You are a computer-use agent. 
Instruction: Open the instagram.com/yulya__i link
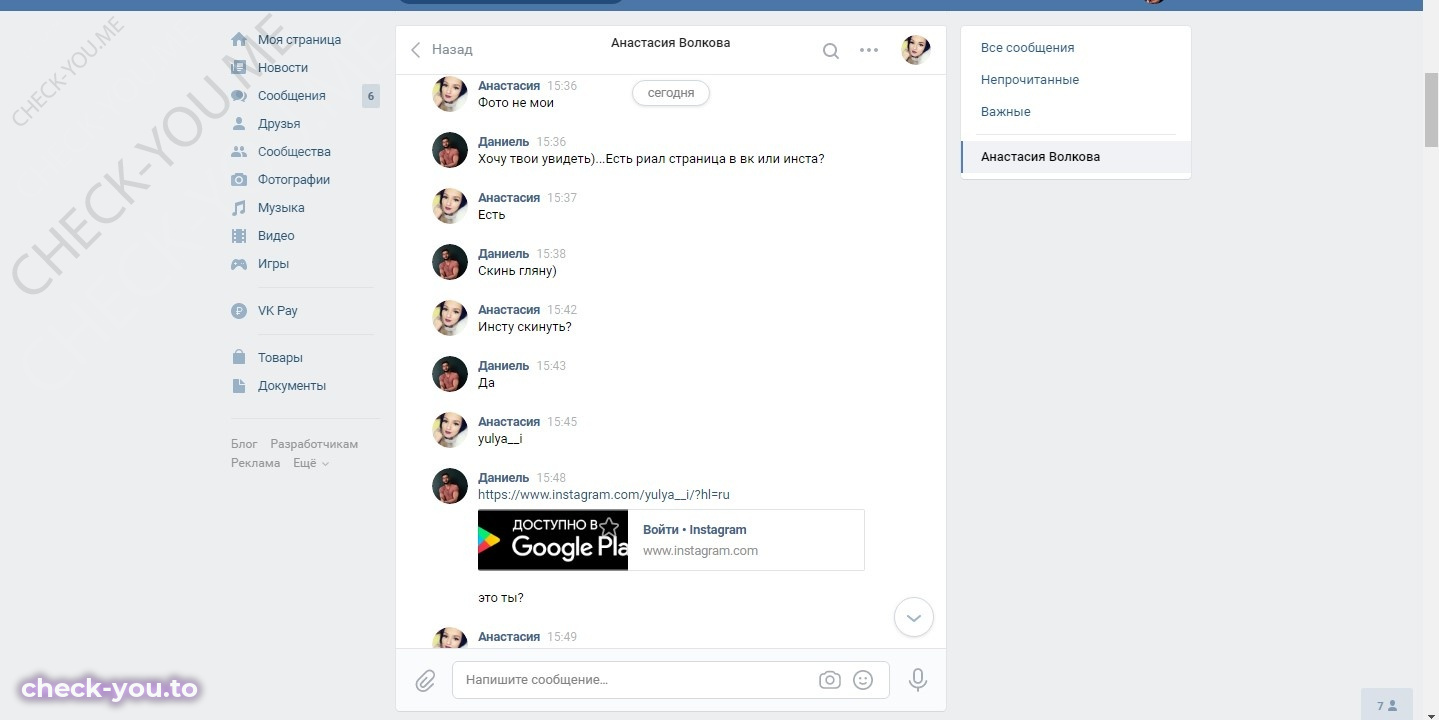(604, 495)
